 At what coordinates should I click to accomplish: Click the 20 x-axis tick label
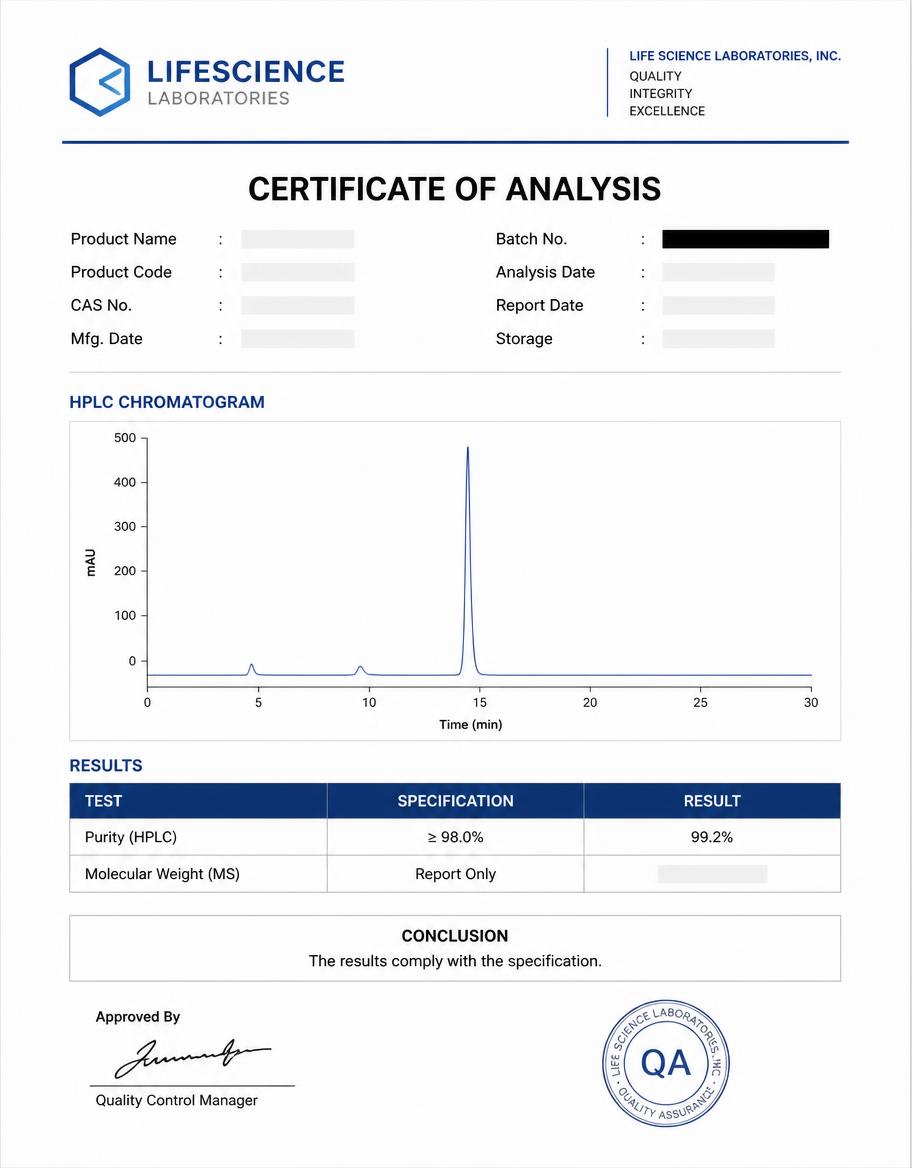pyautogui.click(x=590, y=702)
